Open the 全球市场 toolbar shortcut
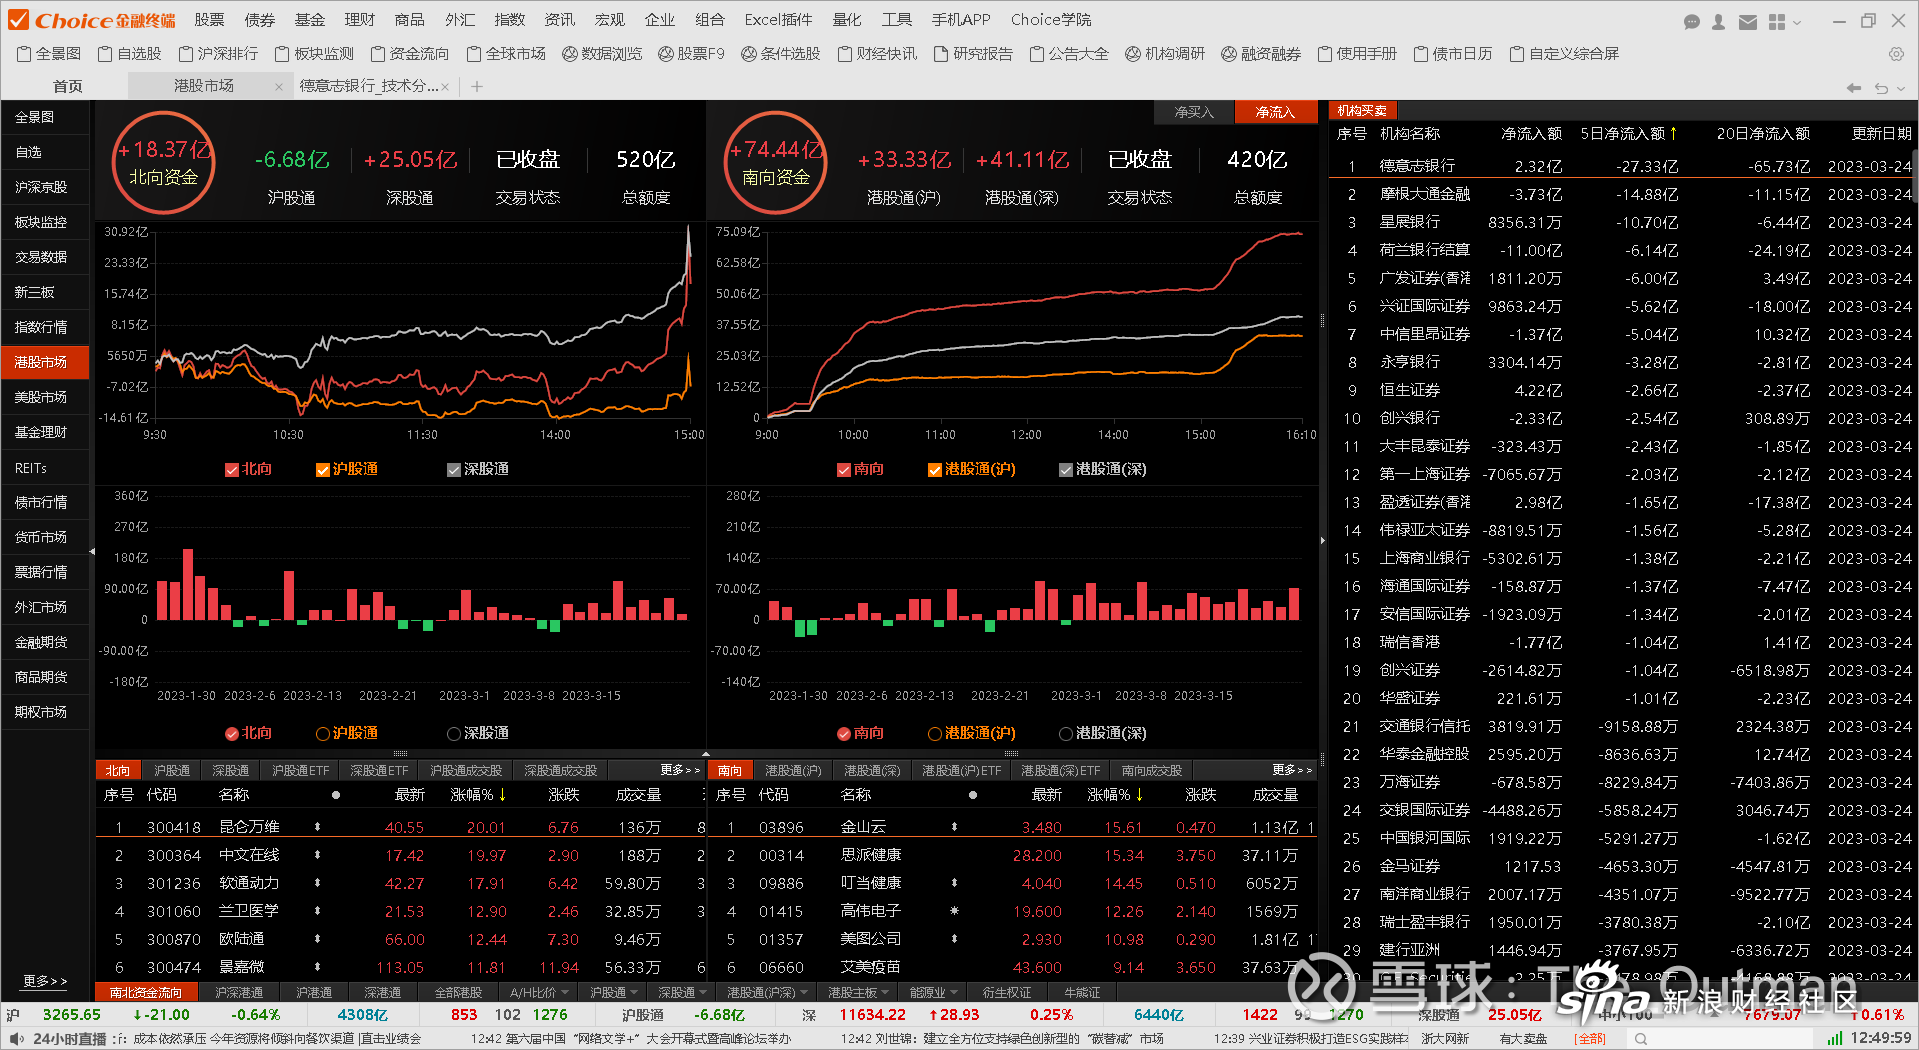This screenshot has width=1919, height=1050. coord(506,54)
